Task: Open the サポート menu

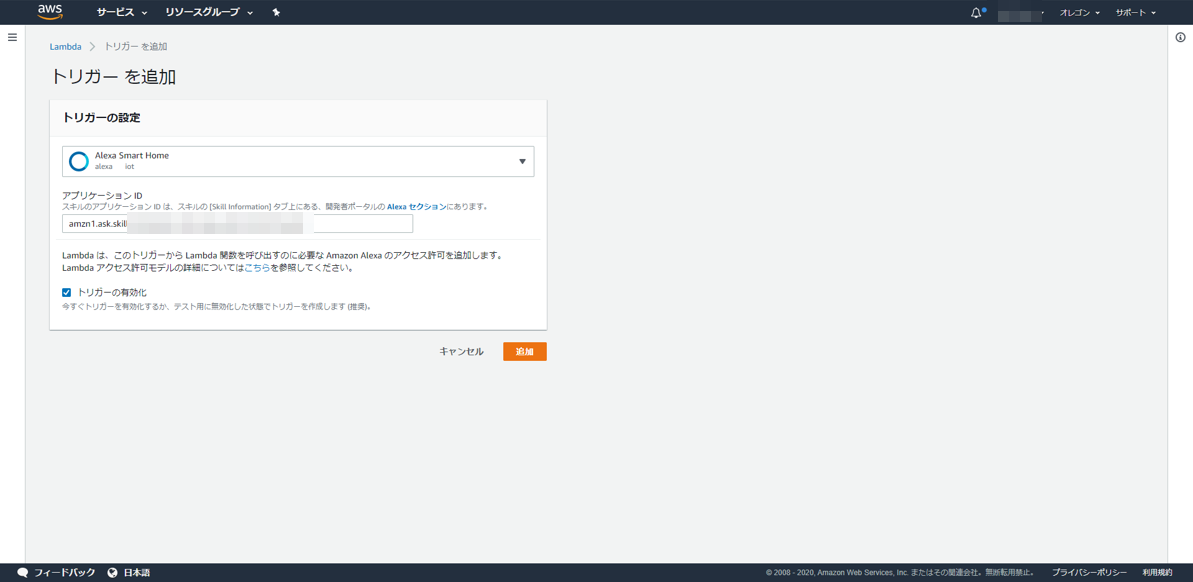Action: [1136, 13]
